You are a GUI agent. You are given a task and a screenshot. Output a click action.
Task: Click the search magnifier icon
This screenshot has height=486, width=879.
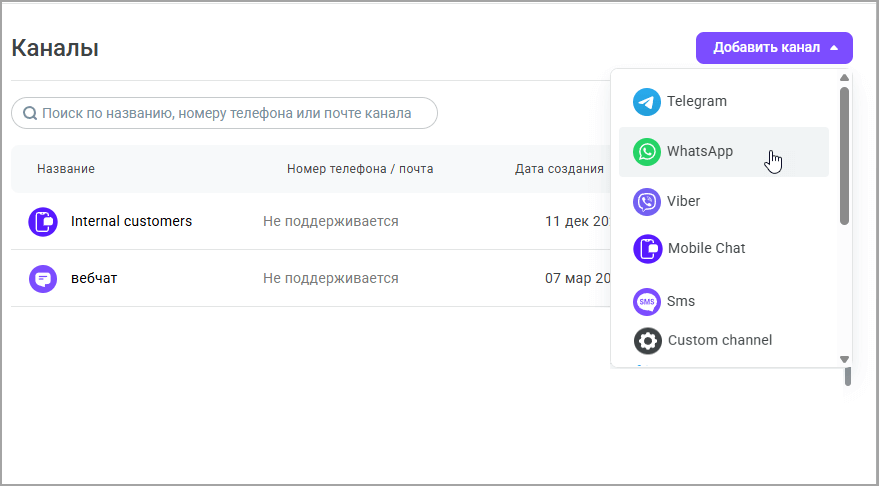pyautogui.click(x=30, y=113)
